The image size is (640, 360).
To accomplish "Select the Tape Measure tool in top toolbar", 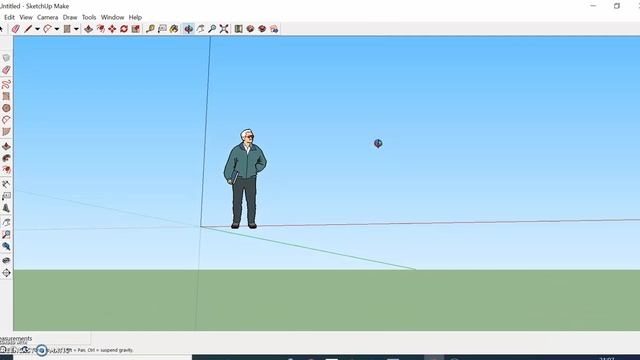I will click(x=151, y=29).
